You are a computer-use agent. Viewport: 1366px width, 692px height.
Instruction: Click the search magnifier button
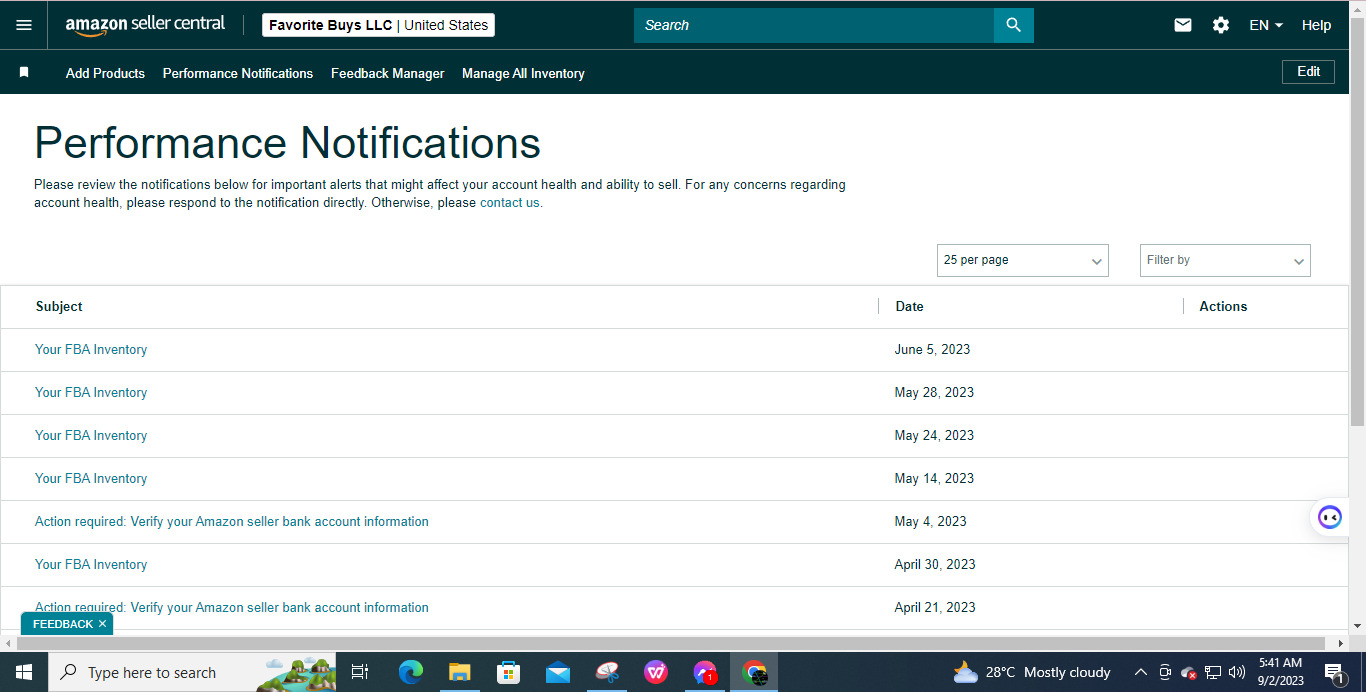pyautogui.click(x=1013, y=25)
